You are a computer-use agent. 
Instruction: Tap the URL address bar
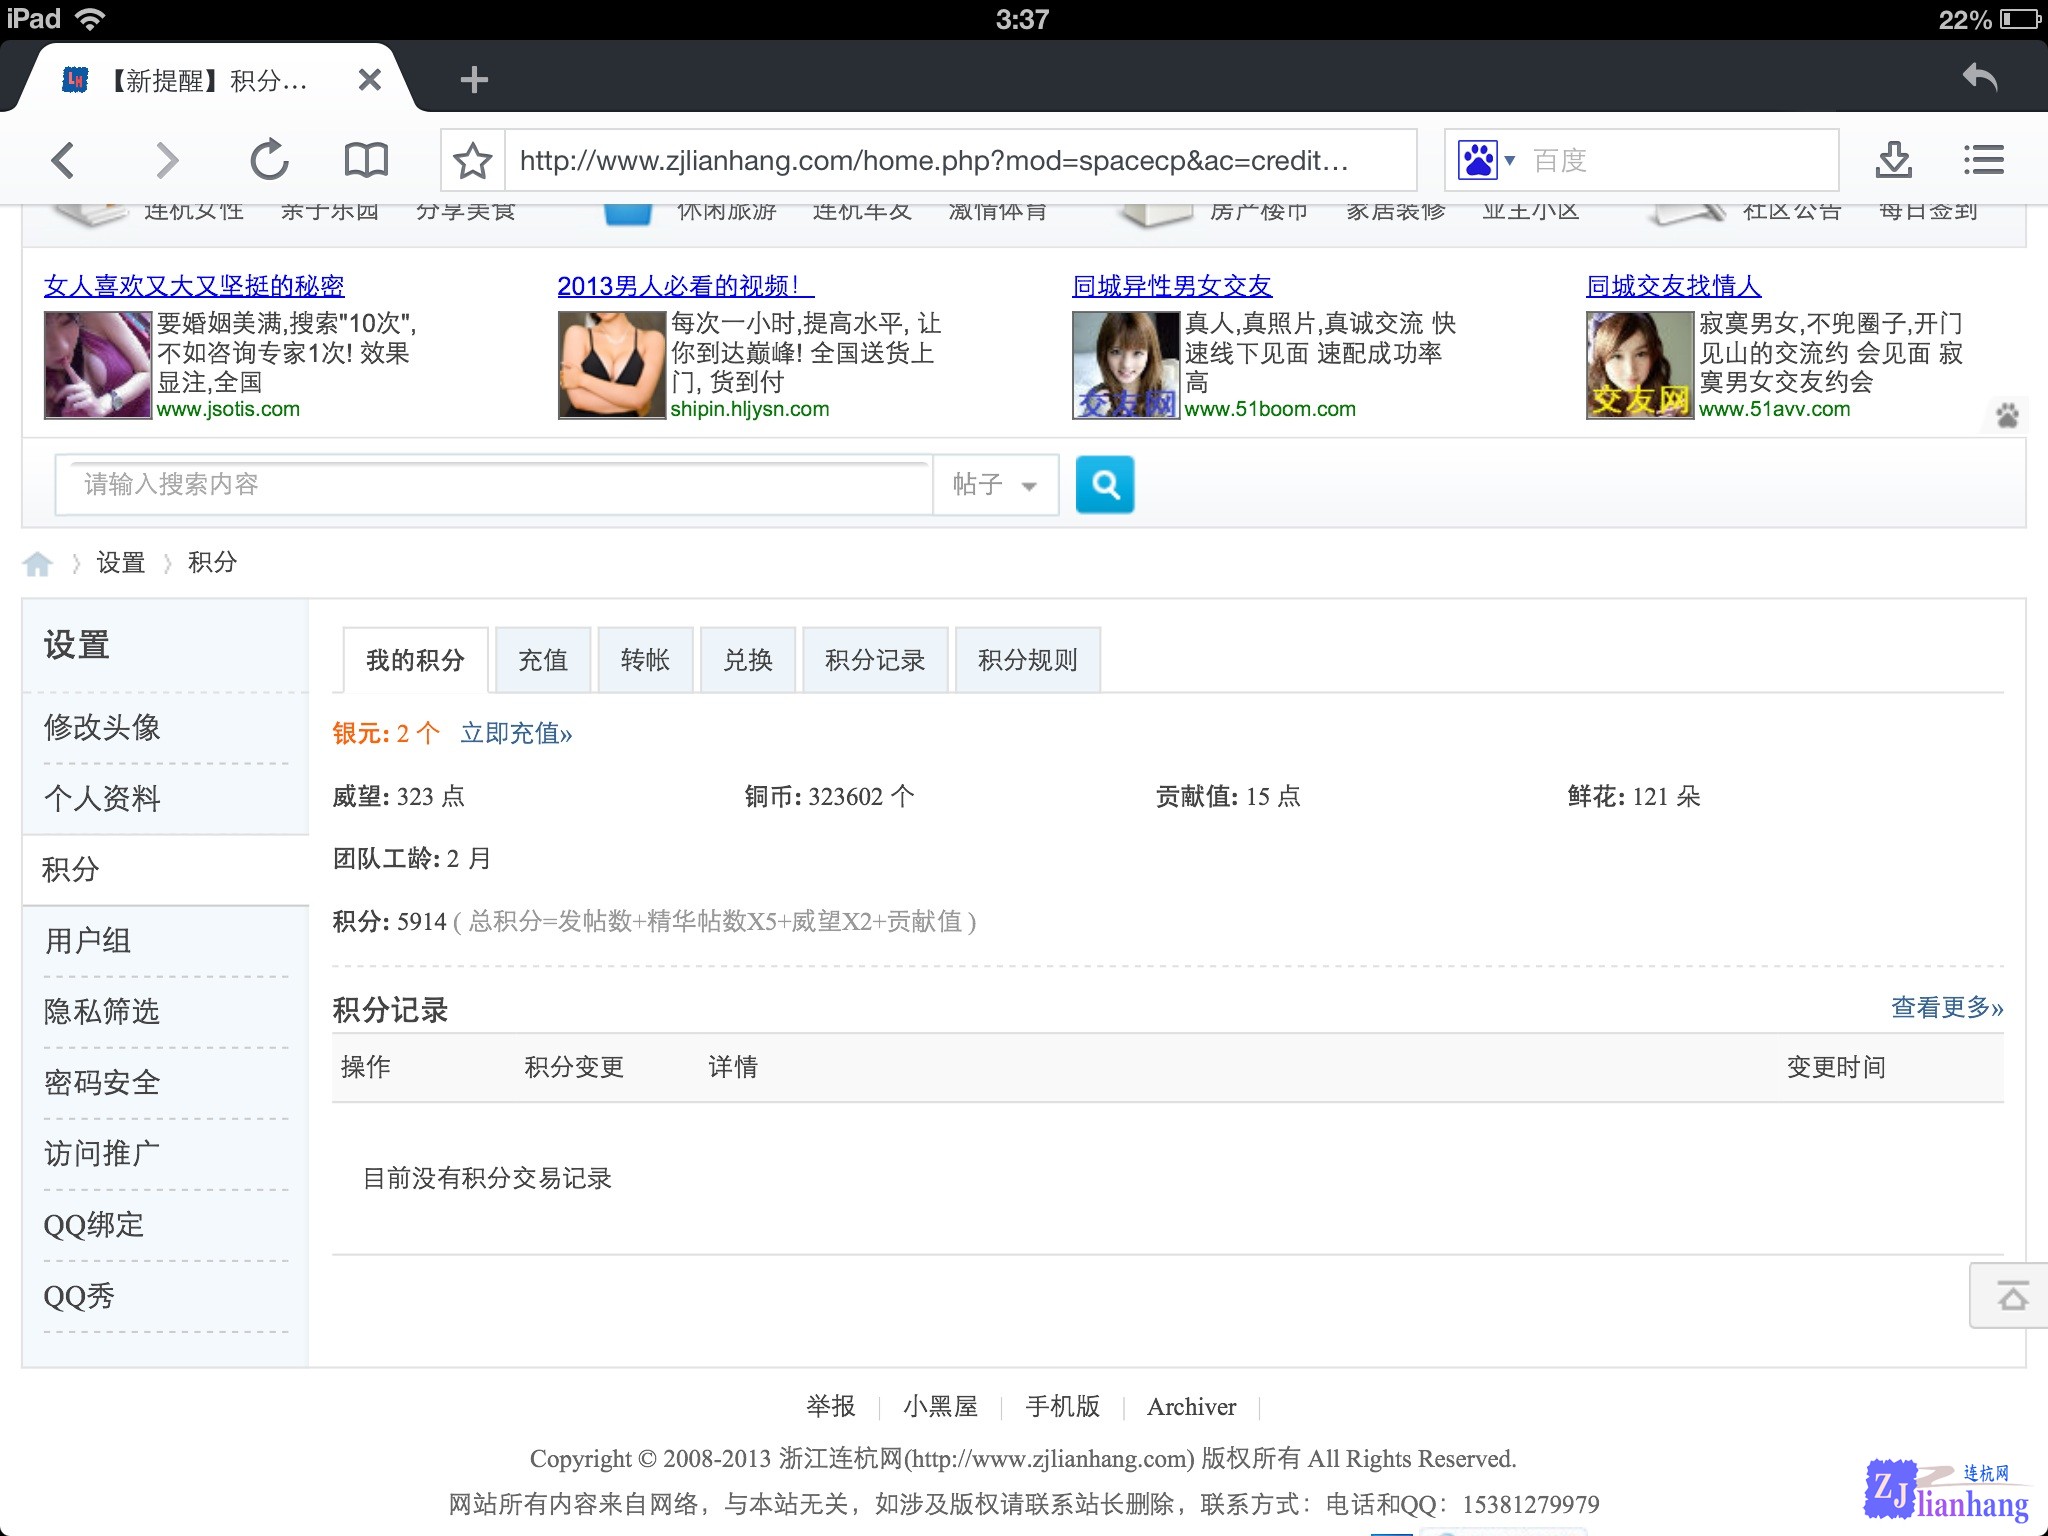tap(960, 160)
